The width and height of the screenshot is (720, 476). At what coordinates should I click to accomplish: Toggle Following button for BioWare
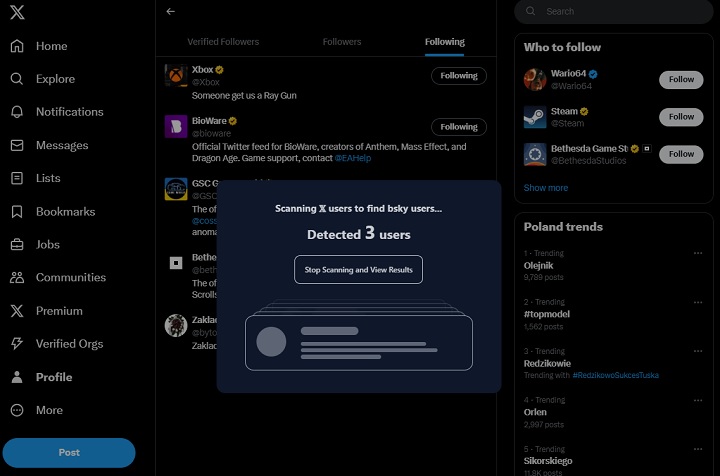(459, 127)
